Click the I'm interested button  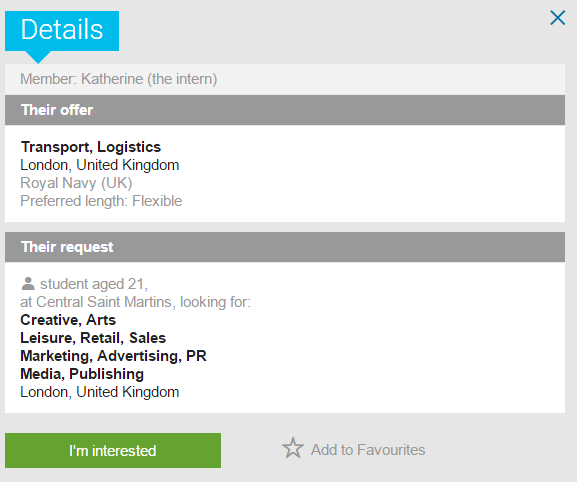113,450
